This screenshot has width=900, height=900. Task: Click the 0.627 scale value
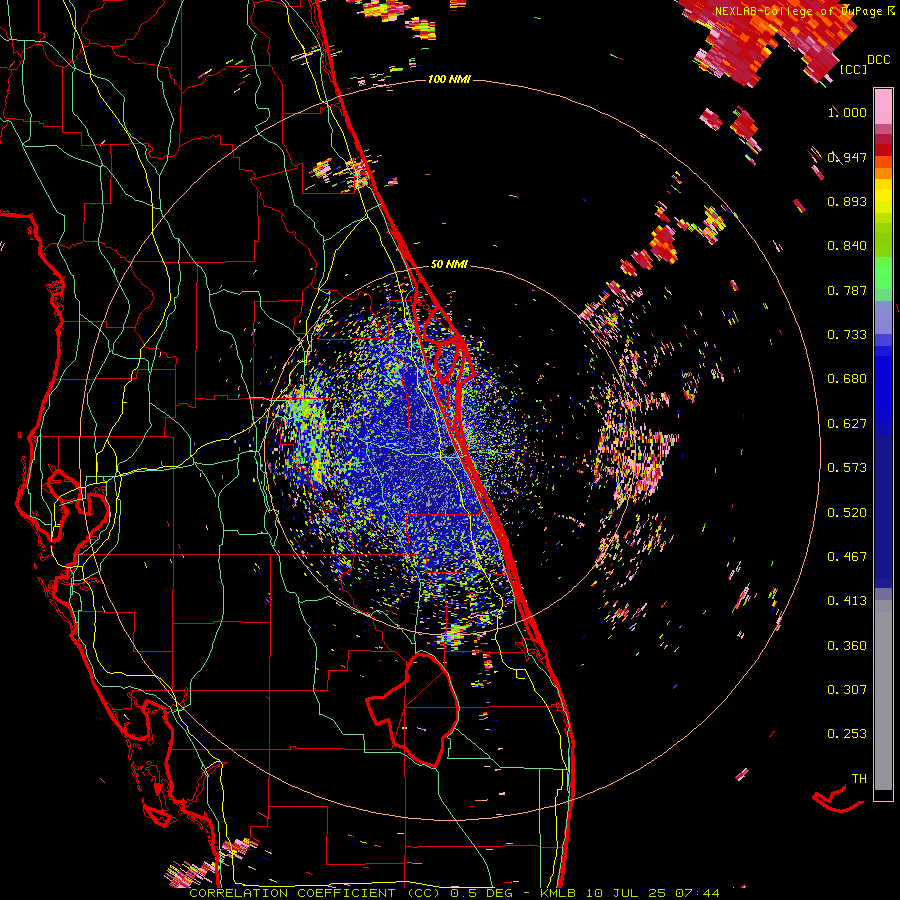[847, 424]
